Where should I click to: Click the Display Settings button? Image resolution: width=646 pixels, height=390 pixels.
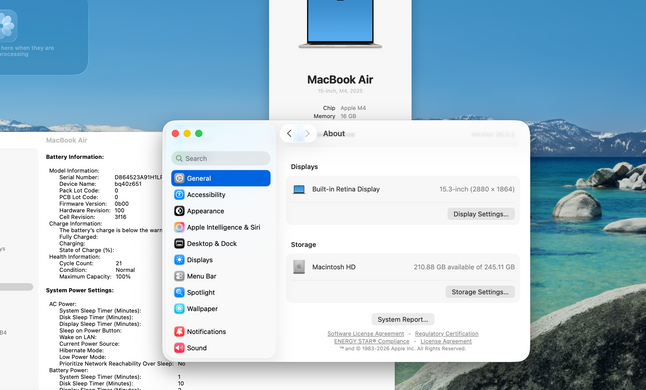481,214
